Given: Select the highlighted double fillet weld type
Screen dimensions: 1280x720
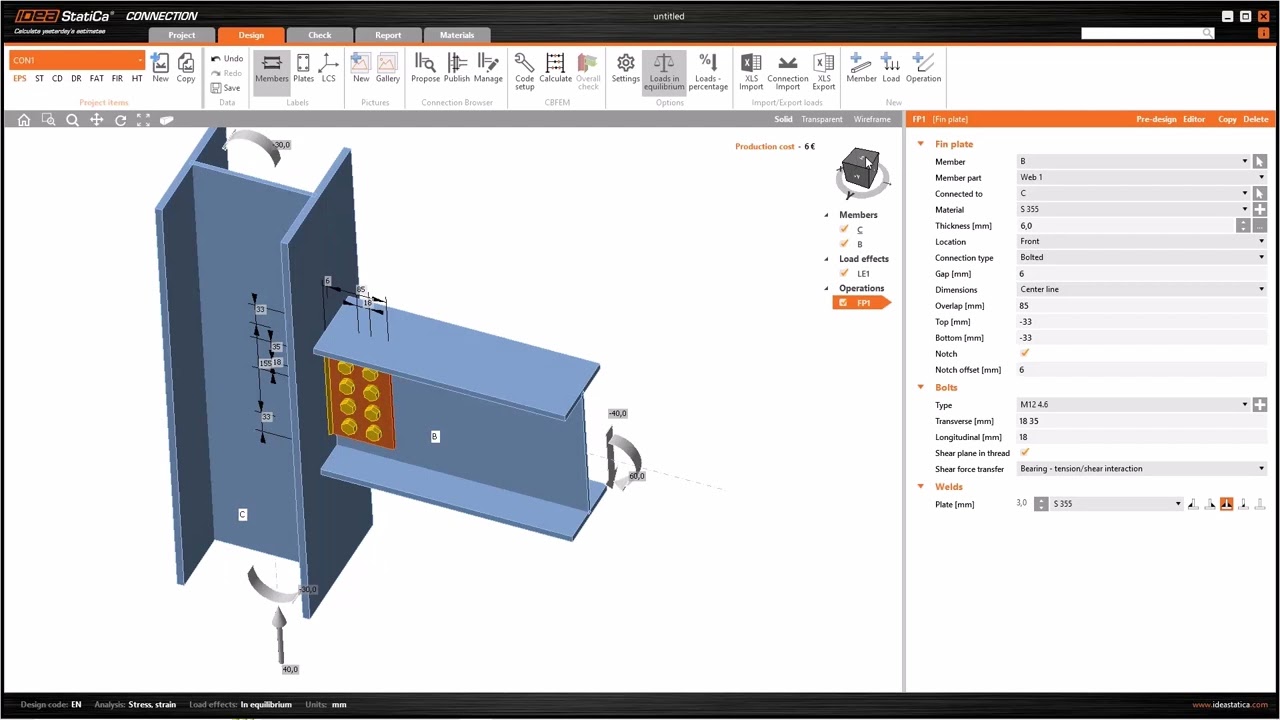Looking at the screenshot, I should pos(1227,504).
